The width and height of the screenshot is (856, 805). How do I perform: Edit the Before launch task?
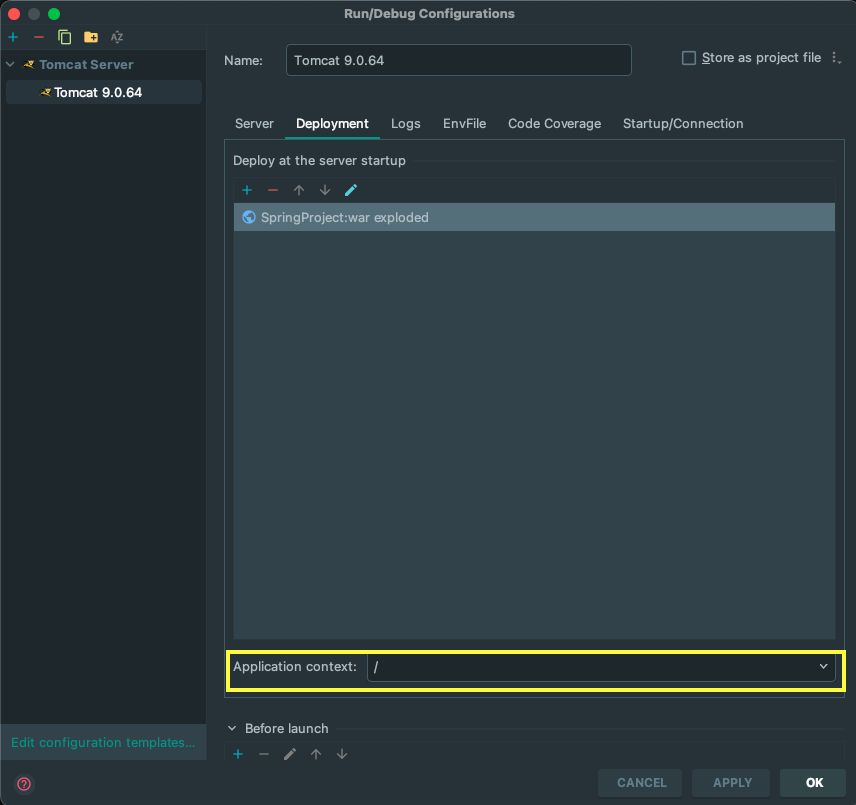point(290,754)
